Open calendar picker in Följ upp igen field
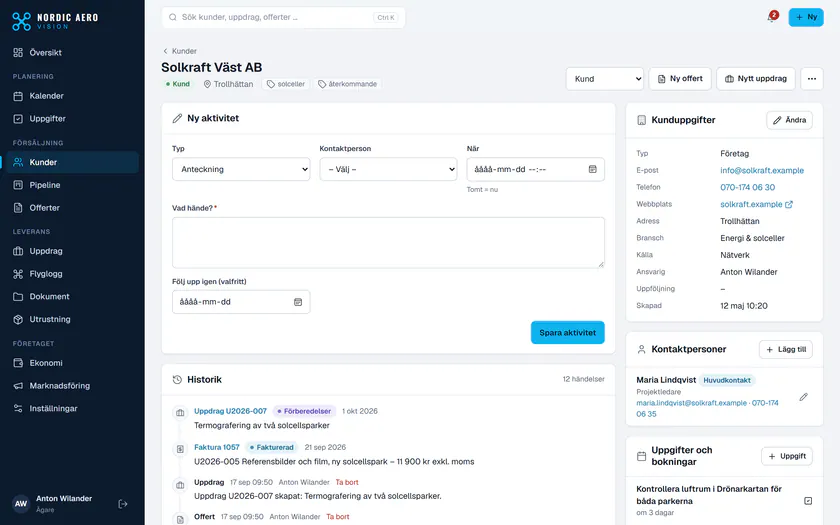 (298, 302)
